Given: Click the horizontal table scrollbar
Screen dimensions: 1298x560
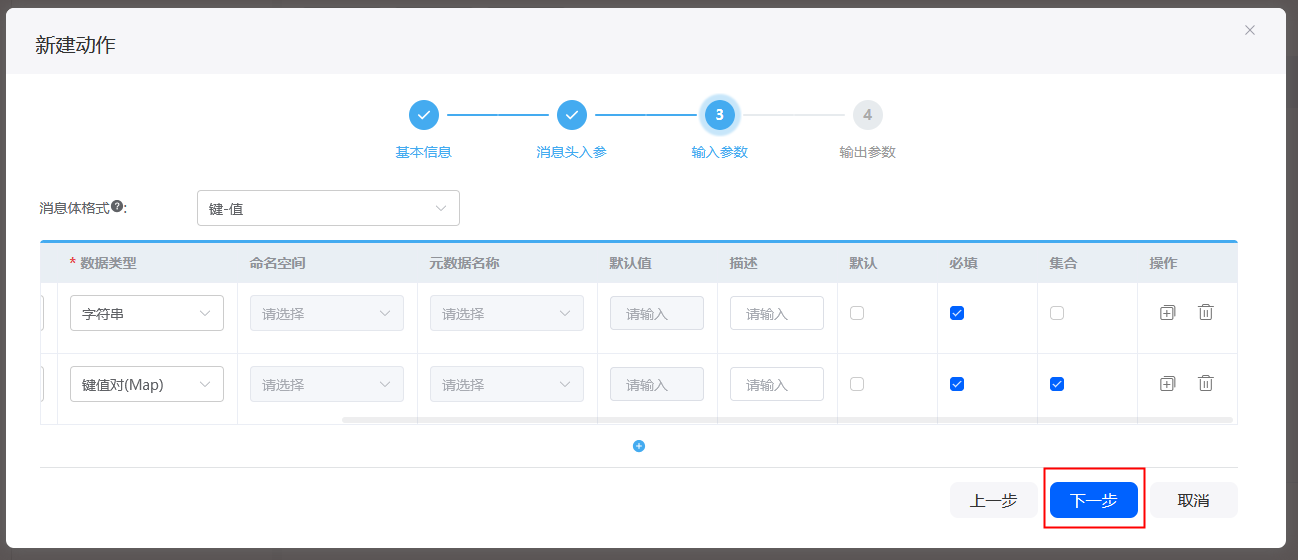Looking at the screenshot, I should (x=789, y=420).
